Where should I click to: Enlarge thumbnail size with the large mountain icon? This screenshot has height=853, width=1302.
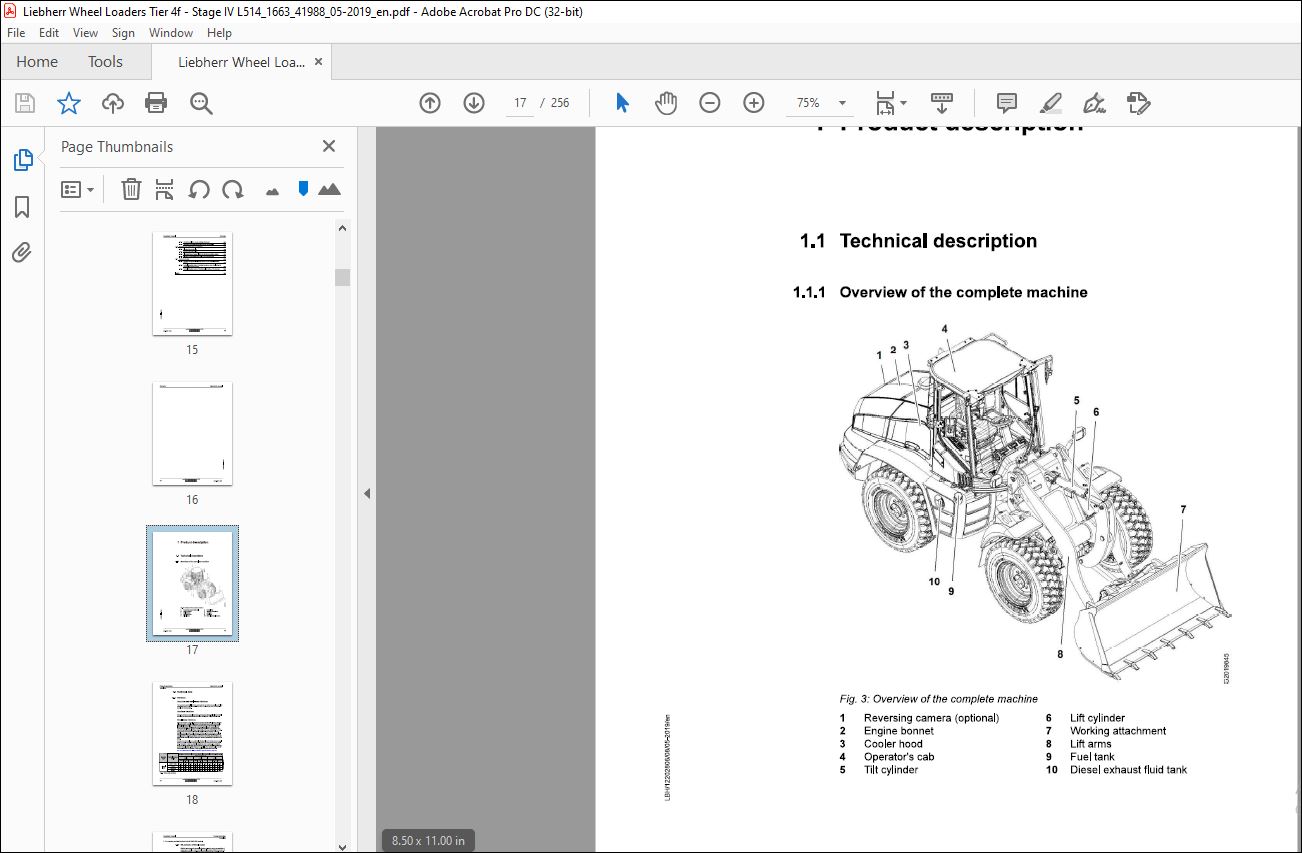pyautogui.click(x=329, y=188)
